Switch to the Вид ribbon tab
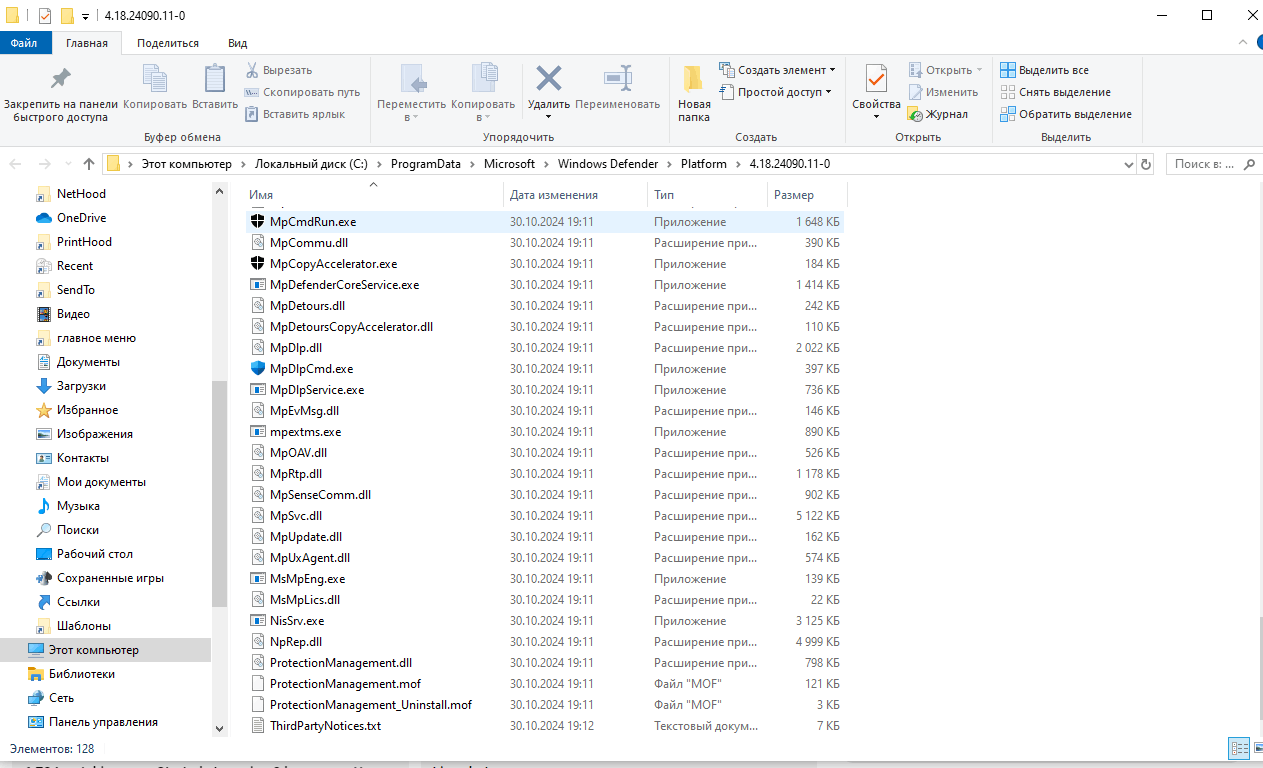The image size is (1263, 768). pos(237,42)
